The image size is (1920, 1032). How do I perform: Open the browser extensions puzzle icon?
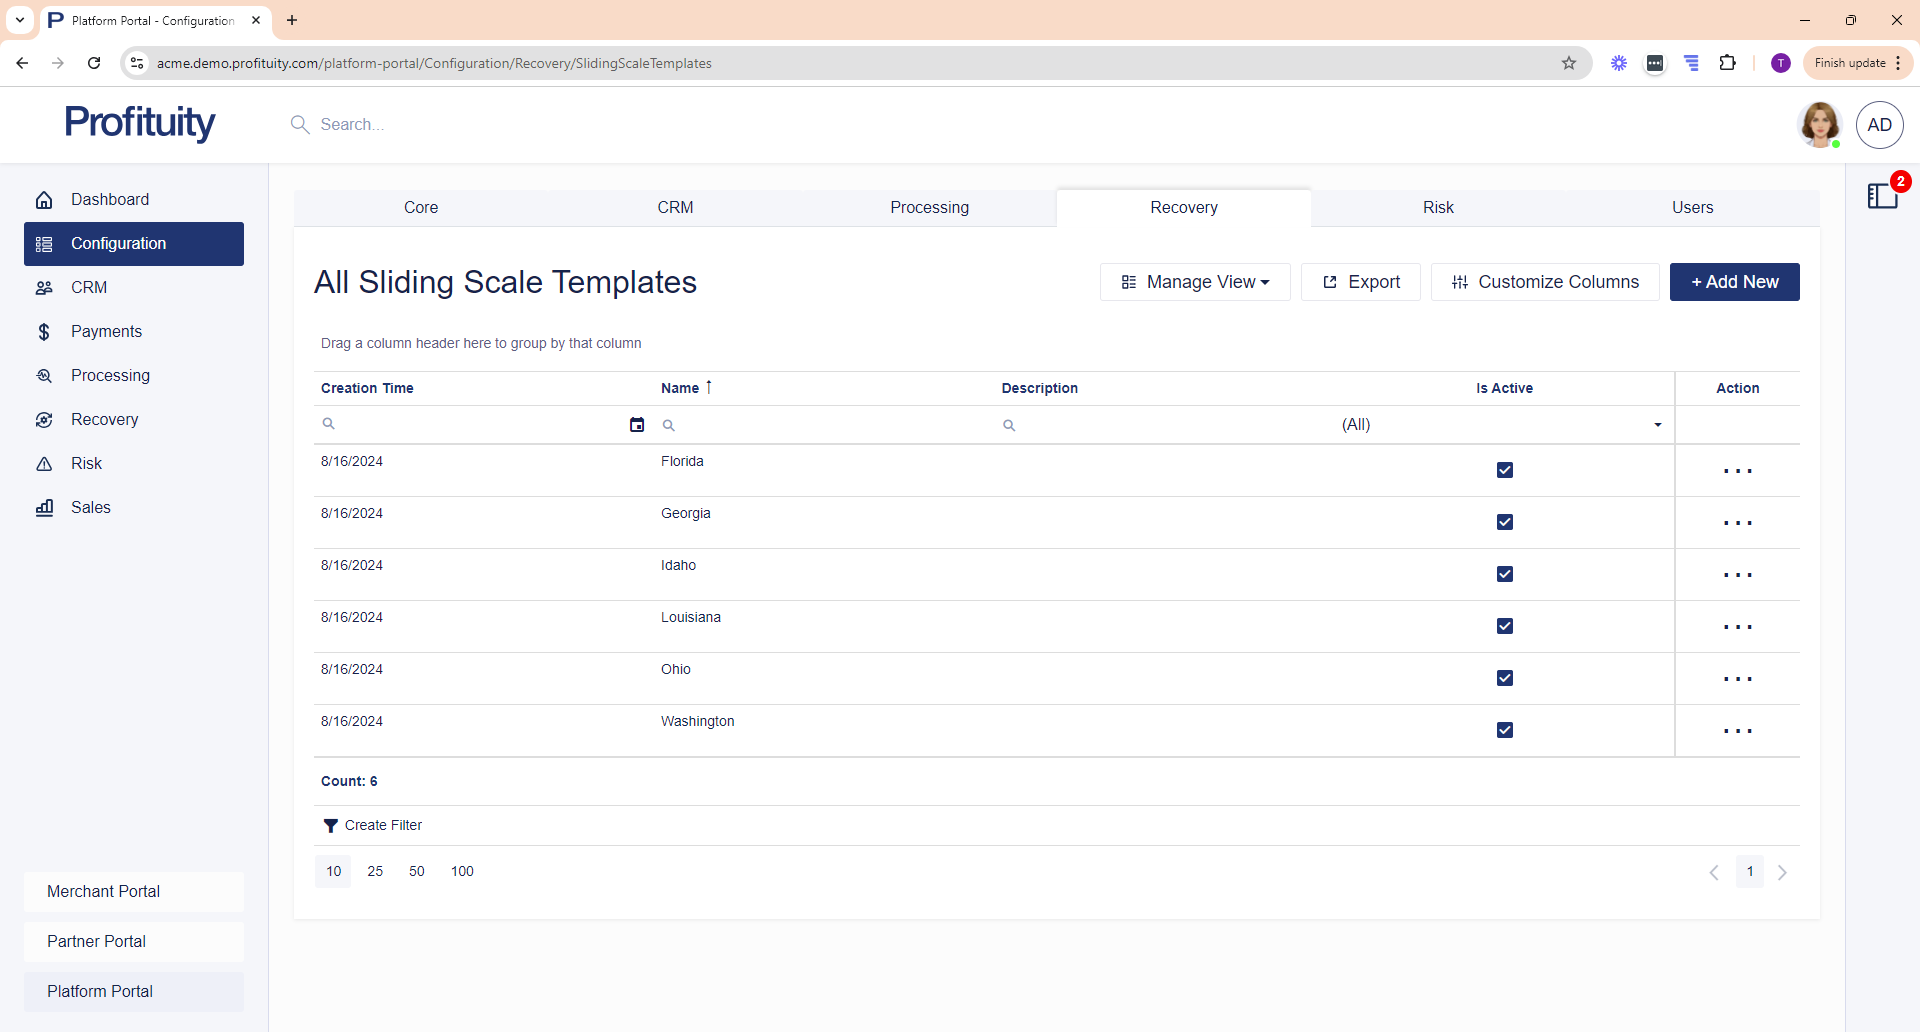coord(1727,63)
